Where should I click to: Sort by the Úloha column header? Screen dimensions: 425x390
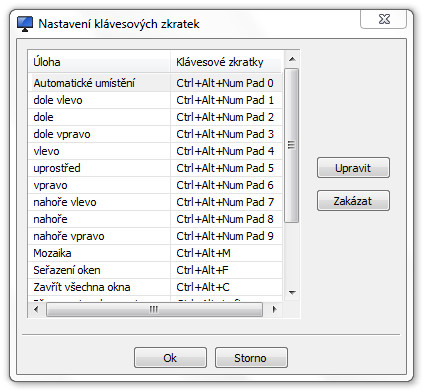pyautogui.click(x=99, y=62)
